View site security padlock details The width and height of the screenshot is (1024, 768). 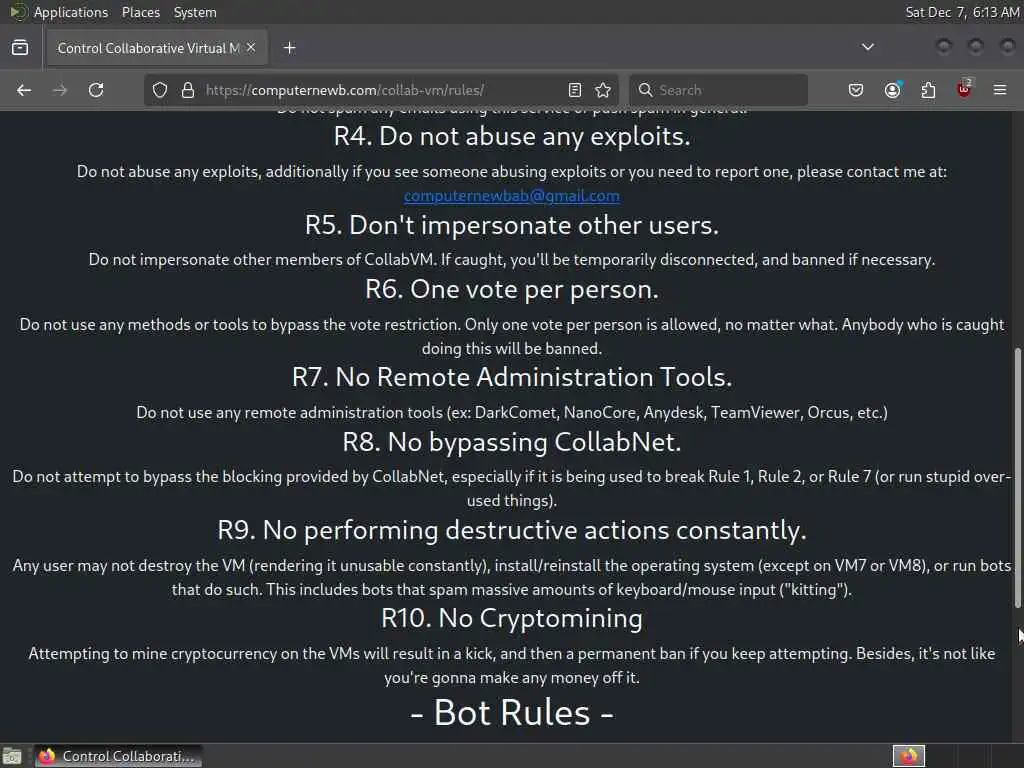click(188, 90)
